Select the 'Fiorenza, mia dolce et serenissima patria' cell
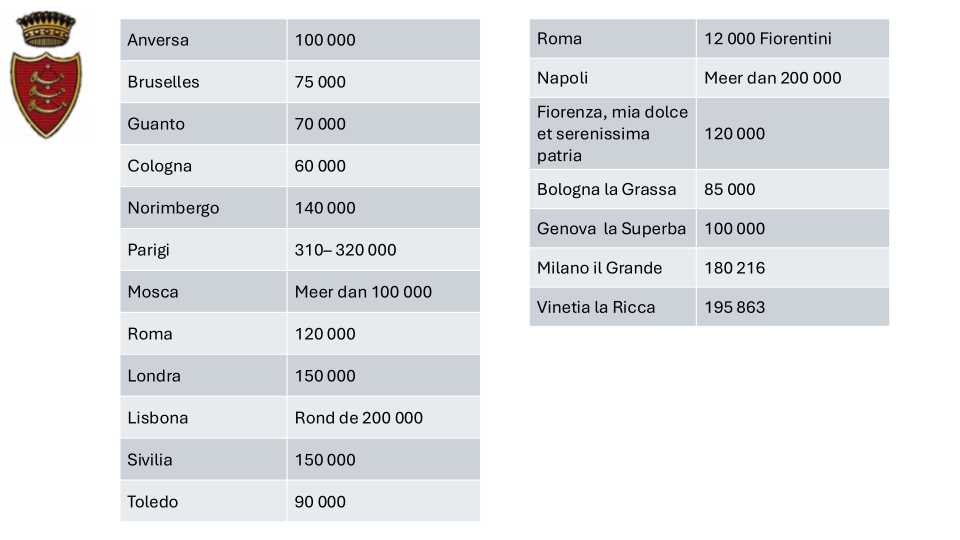Image resolution: width=960 pixels, height=540 pixels. [x=612, y=134]
